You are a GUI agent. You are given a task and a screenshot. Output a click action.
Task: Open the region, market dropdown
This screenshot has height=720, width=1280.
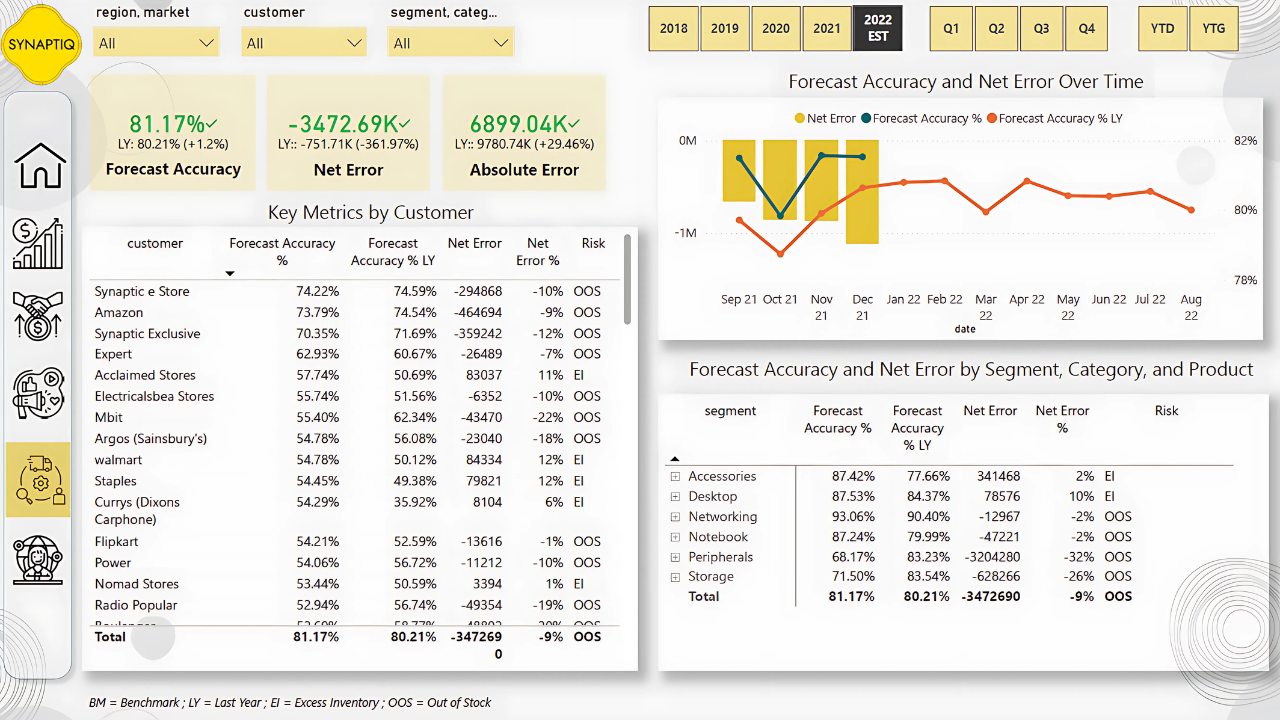tap(156, 43)
